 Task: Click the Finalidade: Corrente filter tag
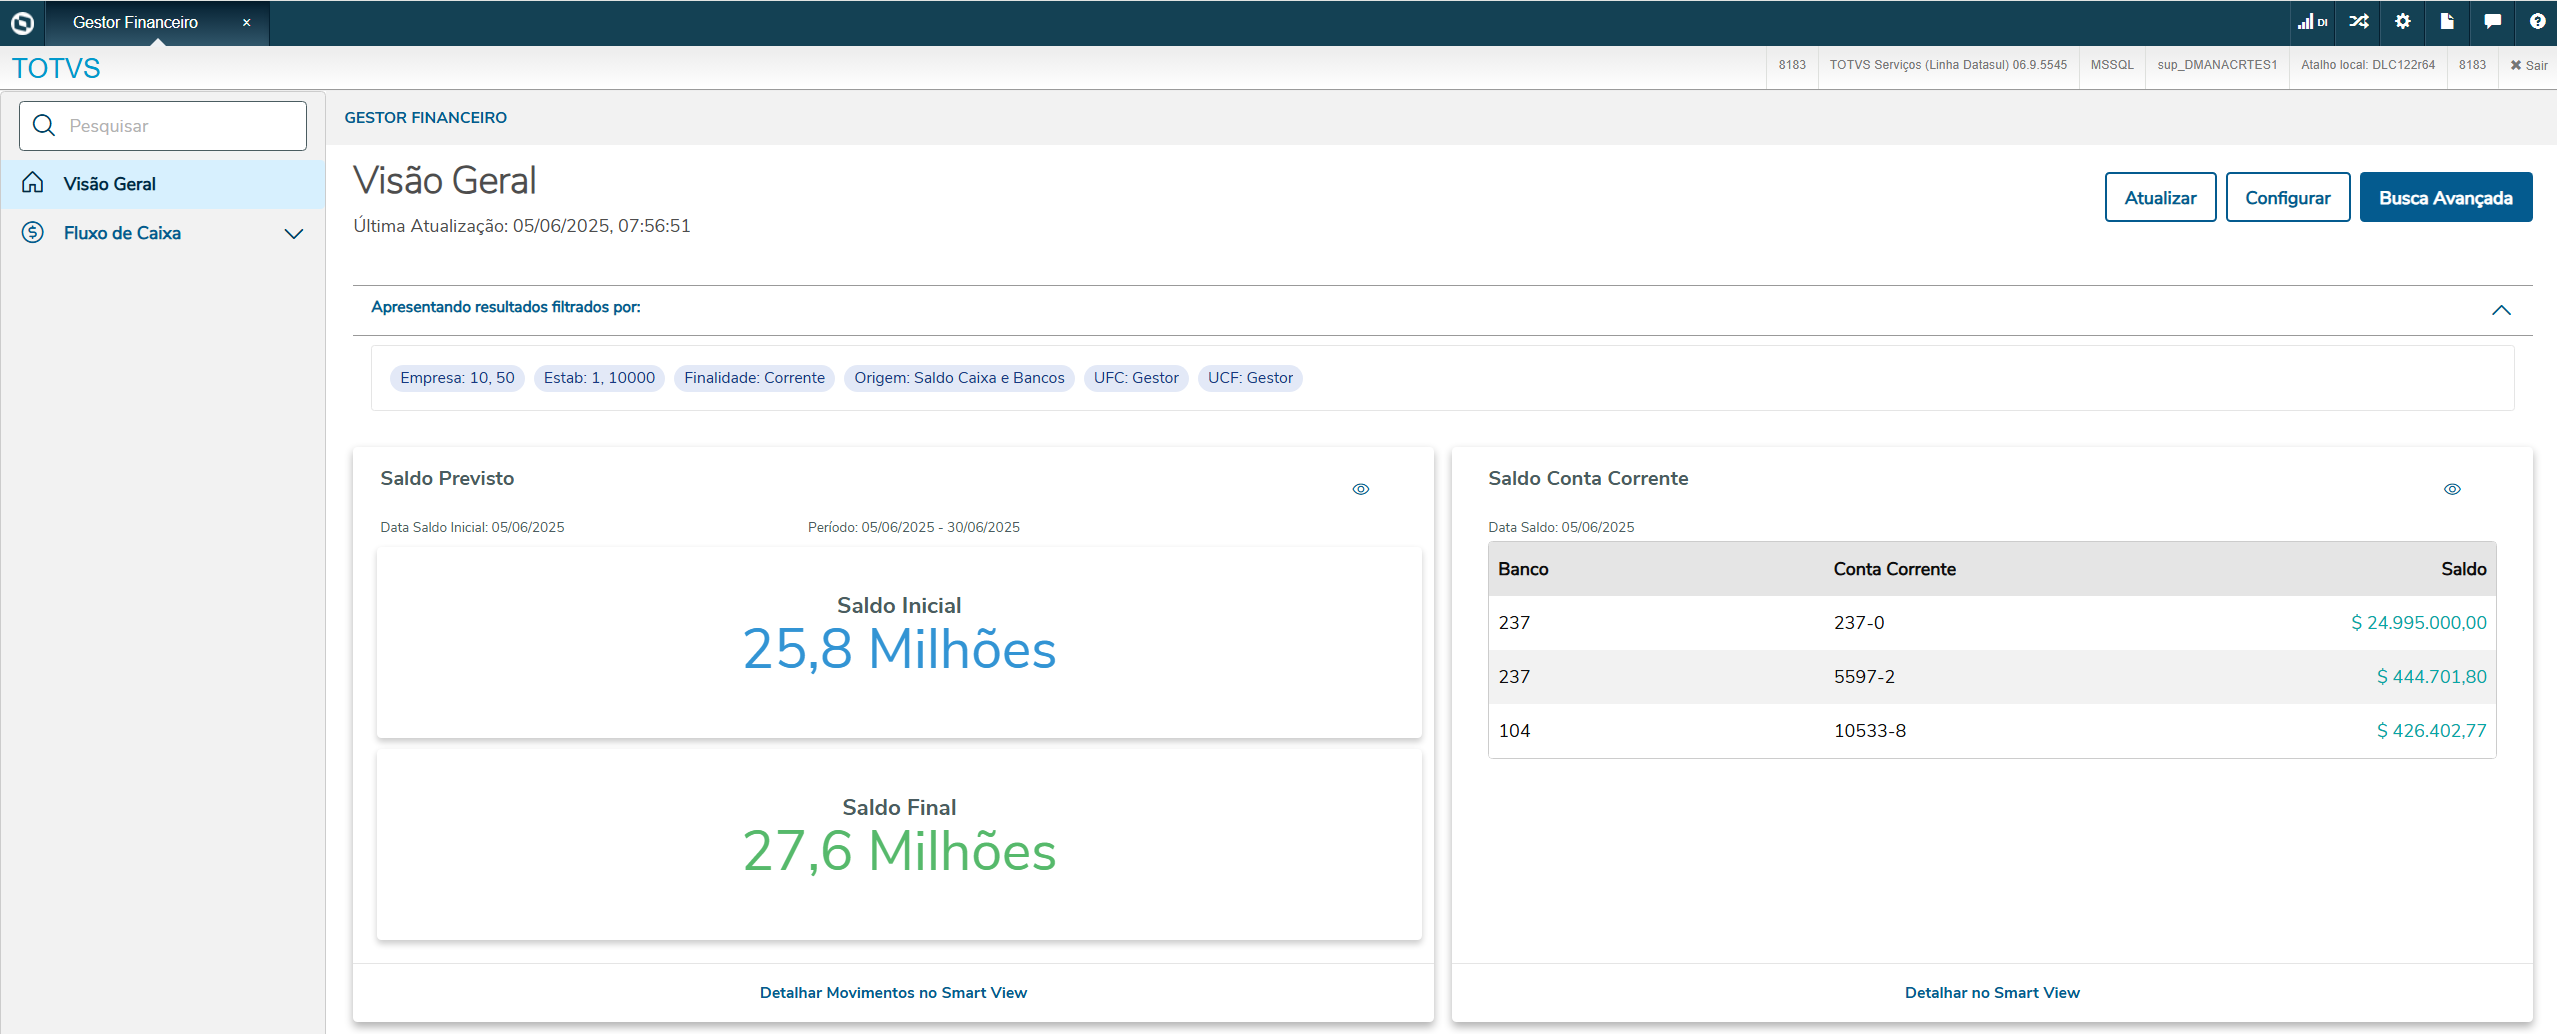(754, 378)
